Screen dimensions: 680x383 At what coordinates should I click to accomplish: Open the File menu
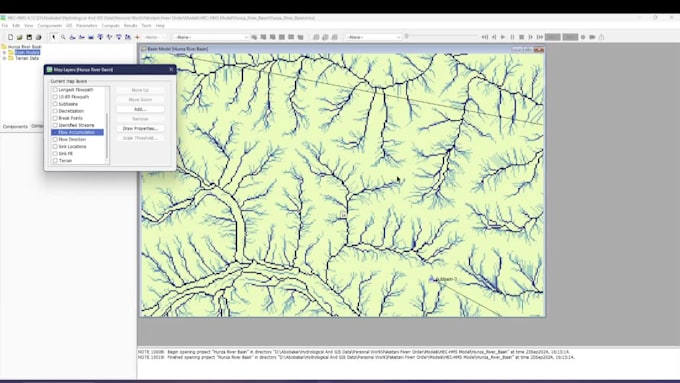coord(5,26)
